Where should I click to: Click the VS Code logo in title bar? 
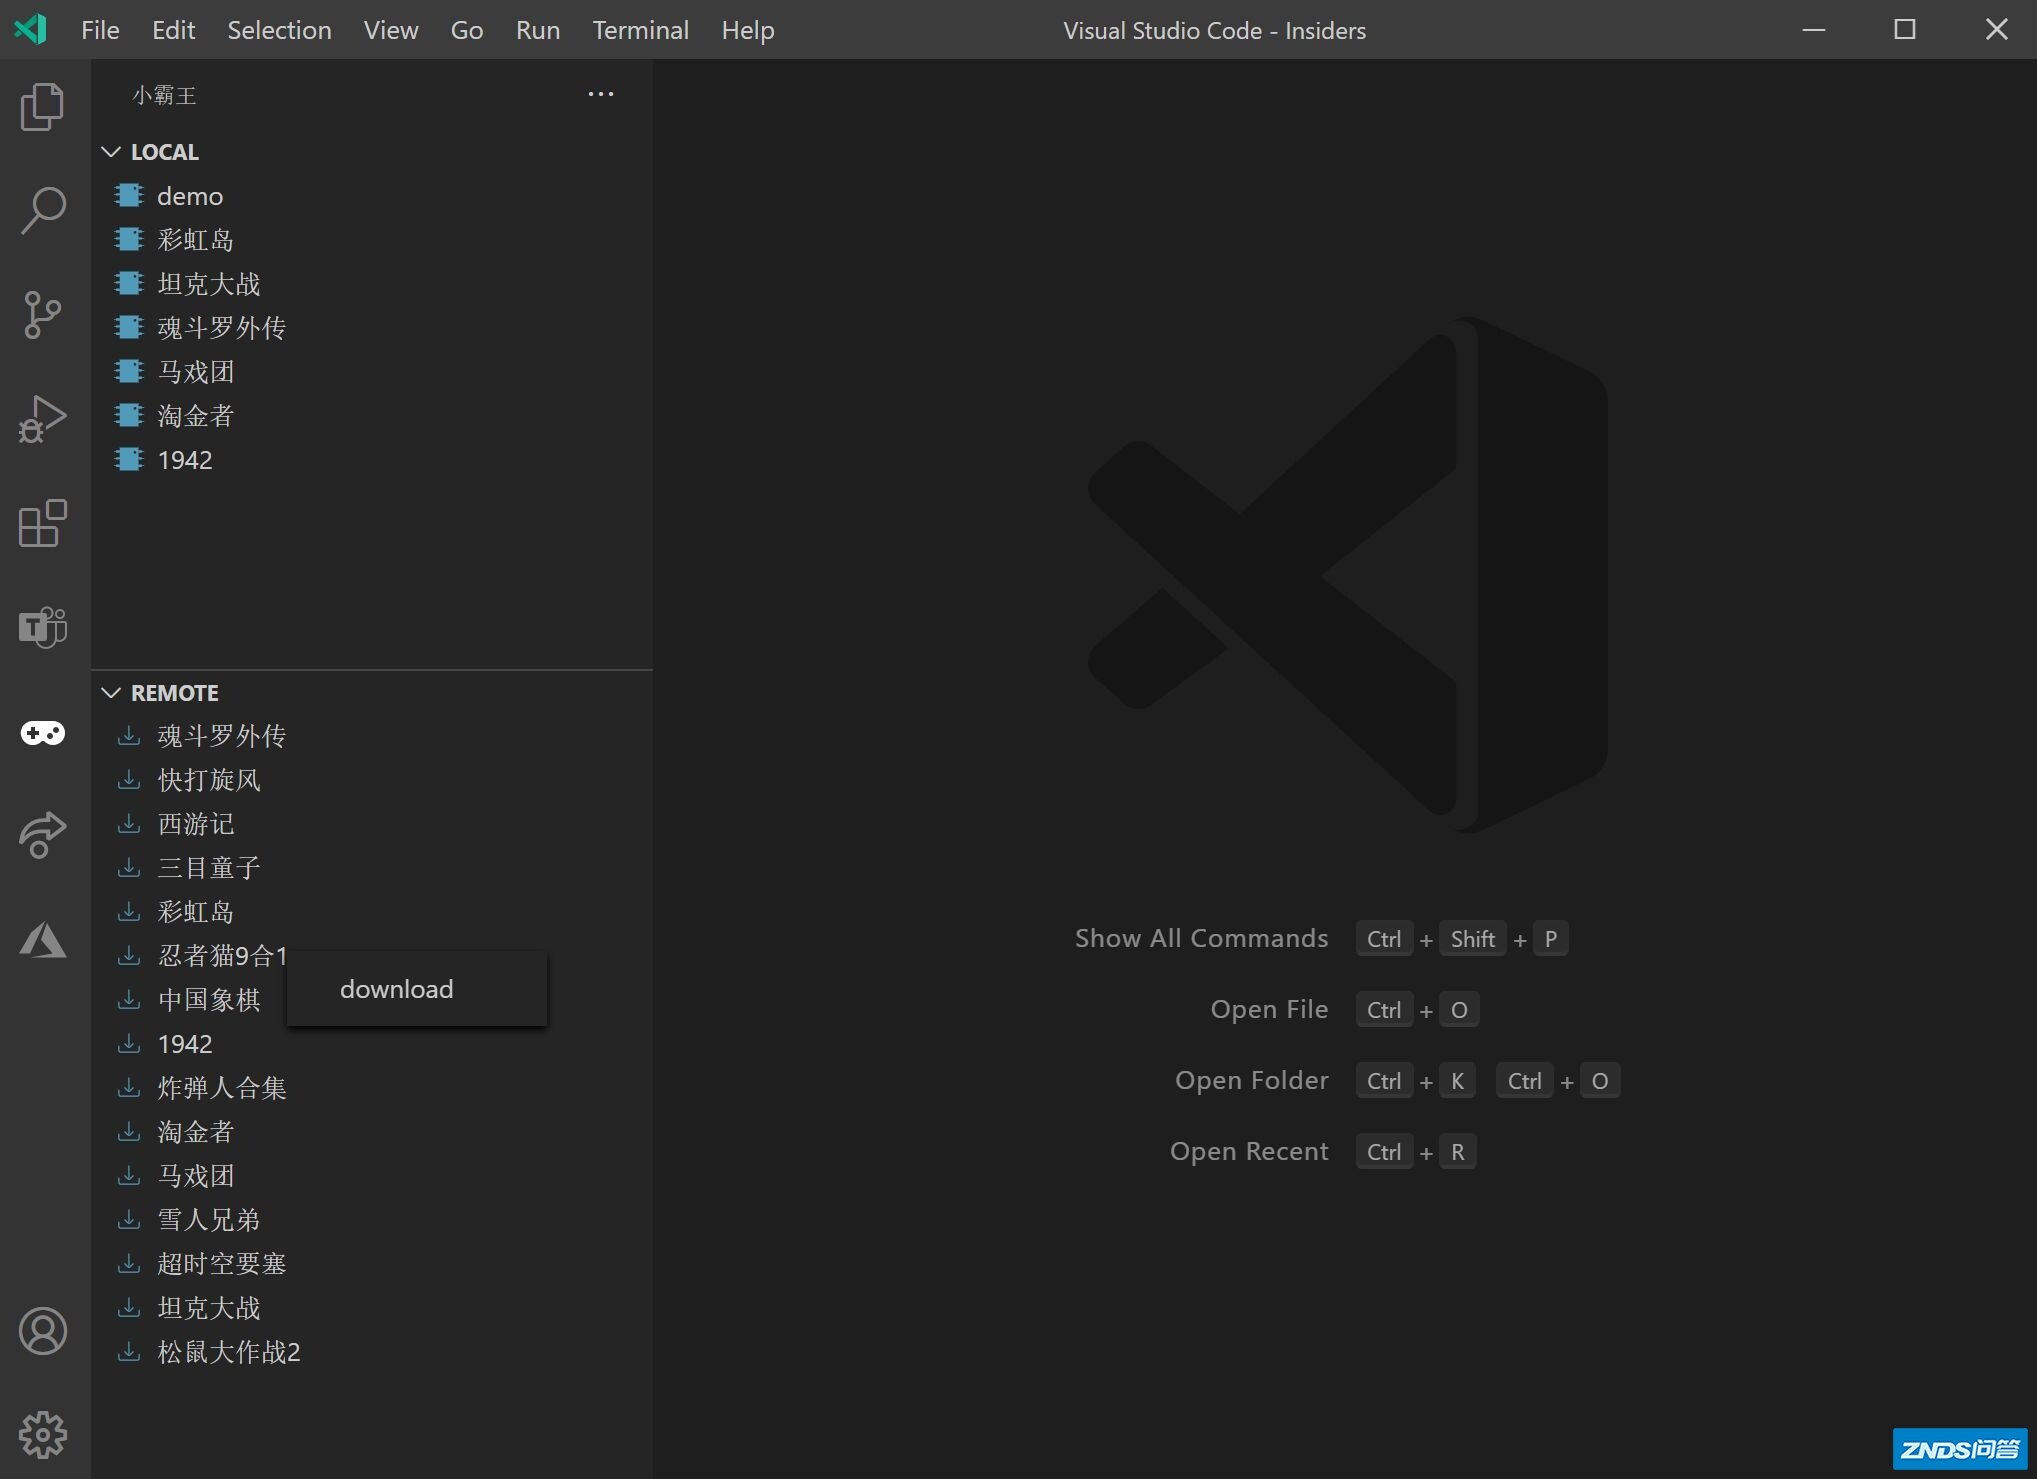31,29
